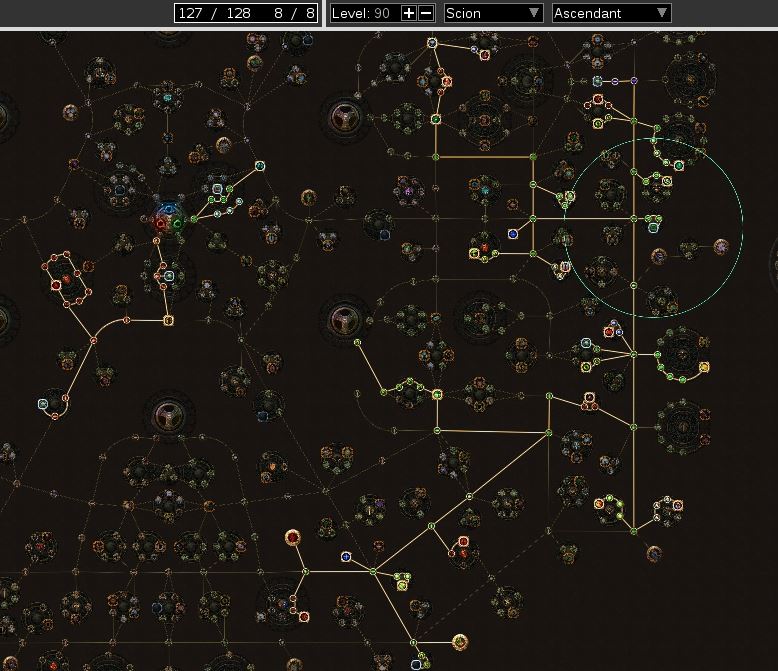Click the blue jewel socket left of teal radius ring
Viewport: 778px width, 671px height.
tap(513, 234)
